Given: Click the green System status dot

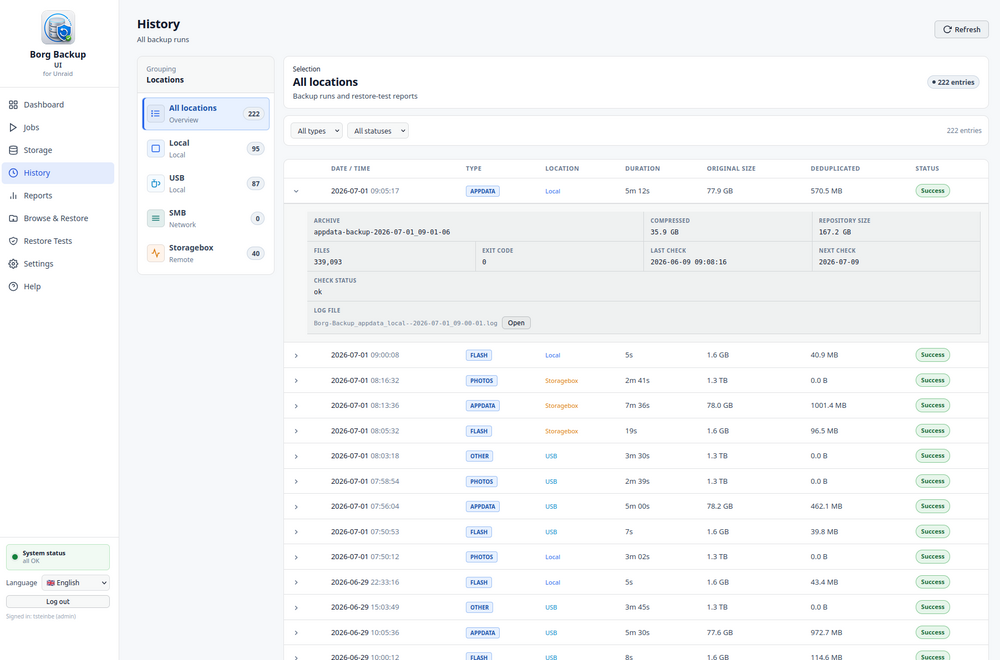Looking at the screenshot, I should pyautogui.click(x=15, y=557).
